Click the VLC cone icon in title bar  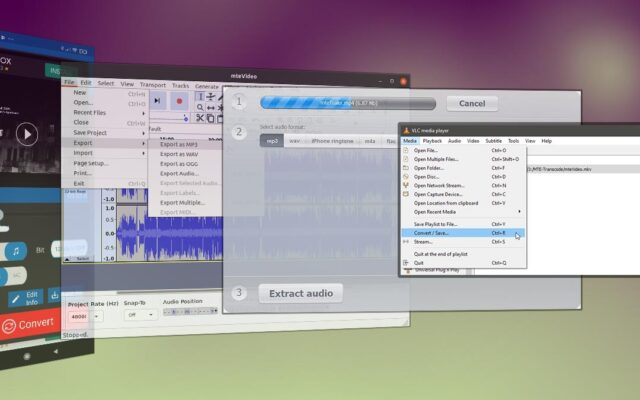[x=406, y=131]
